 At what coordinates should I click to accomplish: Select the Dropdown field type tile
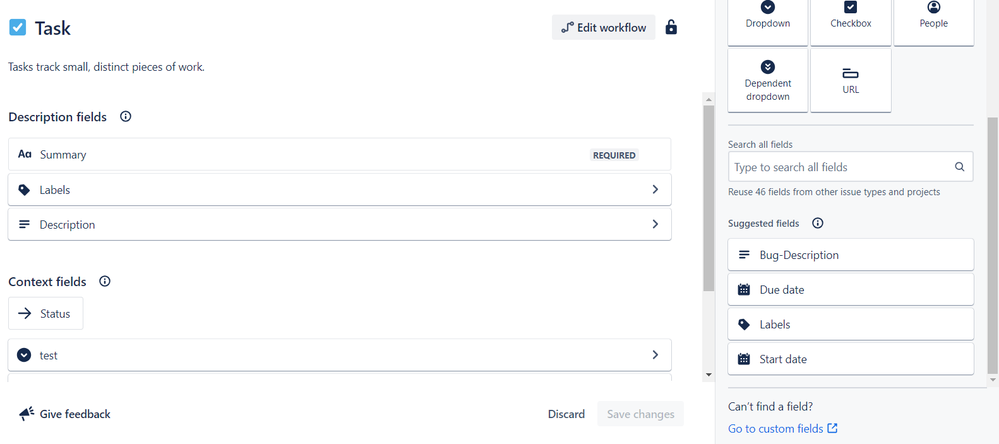pos(768,22)
